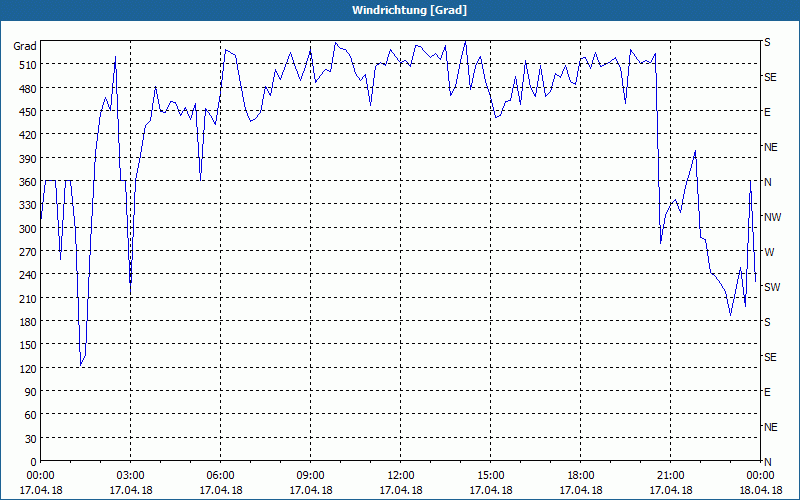Click the 00:00 label above 18.04.18
This screenshot has height=500, width=800.
click(761, 476)
